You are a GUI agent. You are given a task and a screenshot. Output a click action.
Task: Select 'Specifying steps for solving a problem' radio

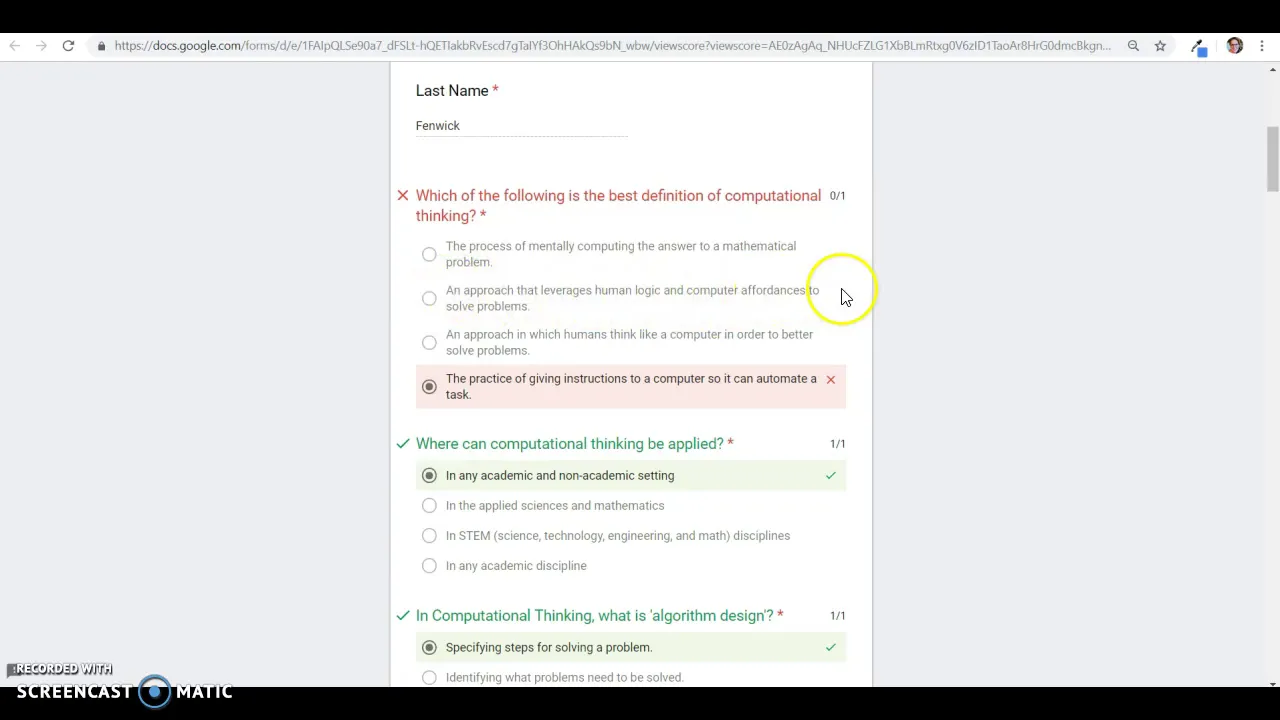pyautogui.click(x=429, y=648)
